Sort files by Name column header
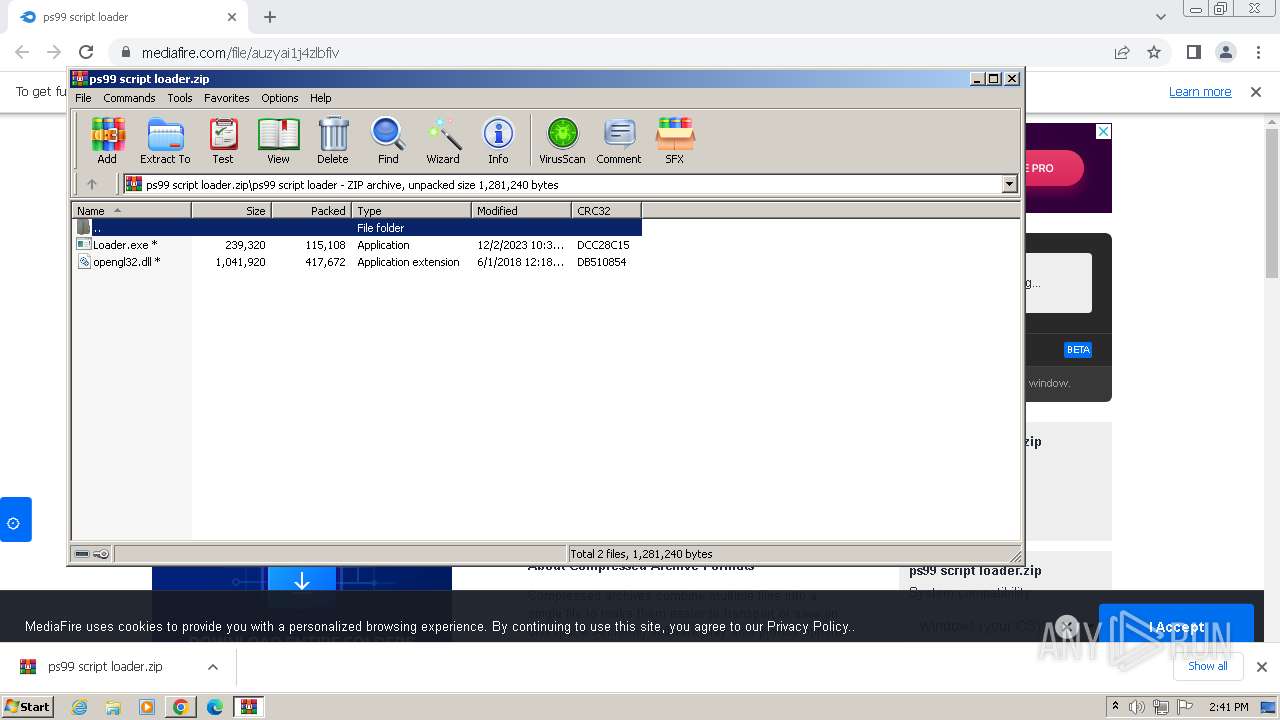Viewport: 1280px width, 720px height. click(x=131, y=210)
